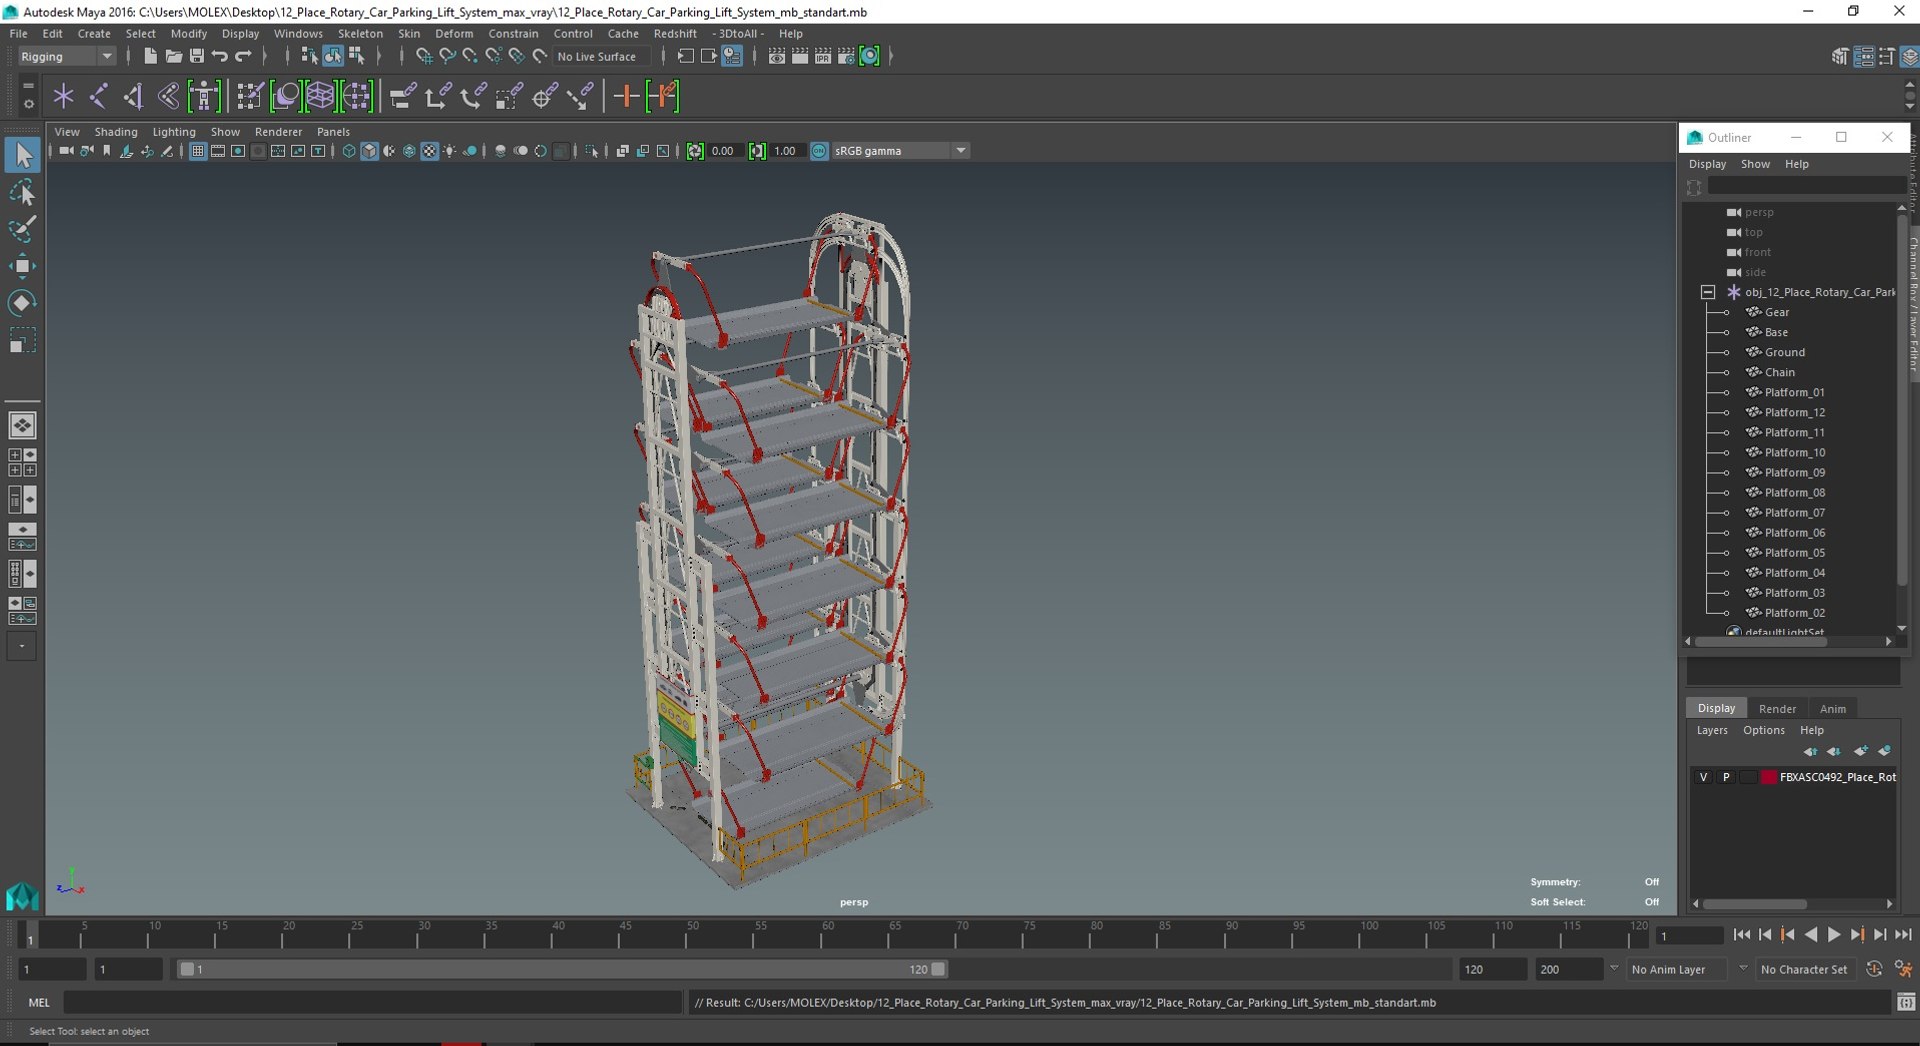Click the Open Scene folder icon
1920x1046 pixels.
point(173,56)
